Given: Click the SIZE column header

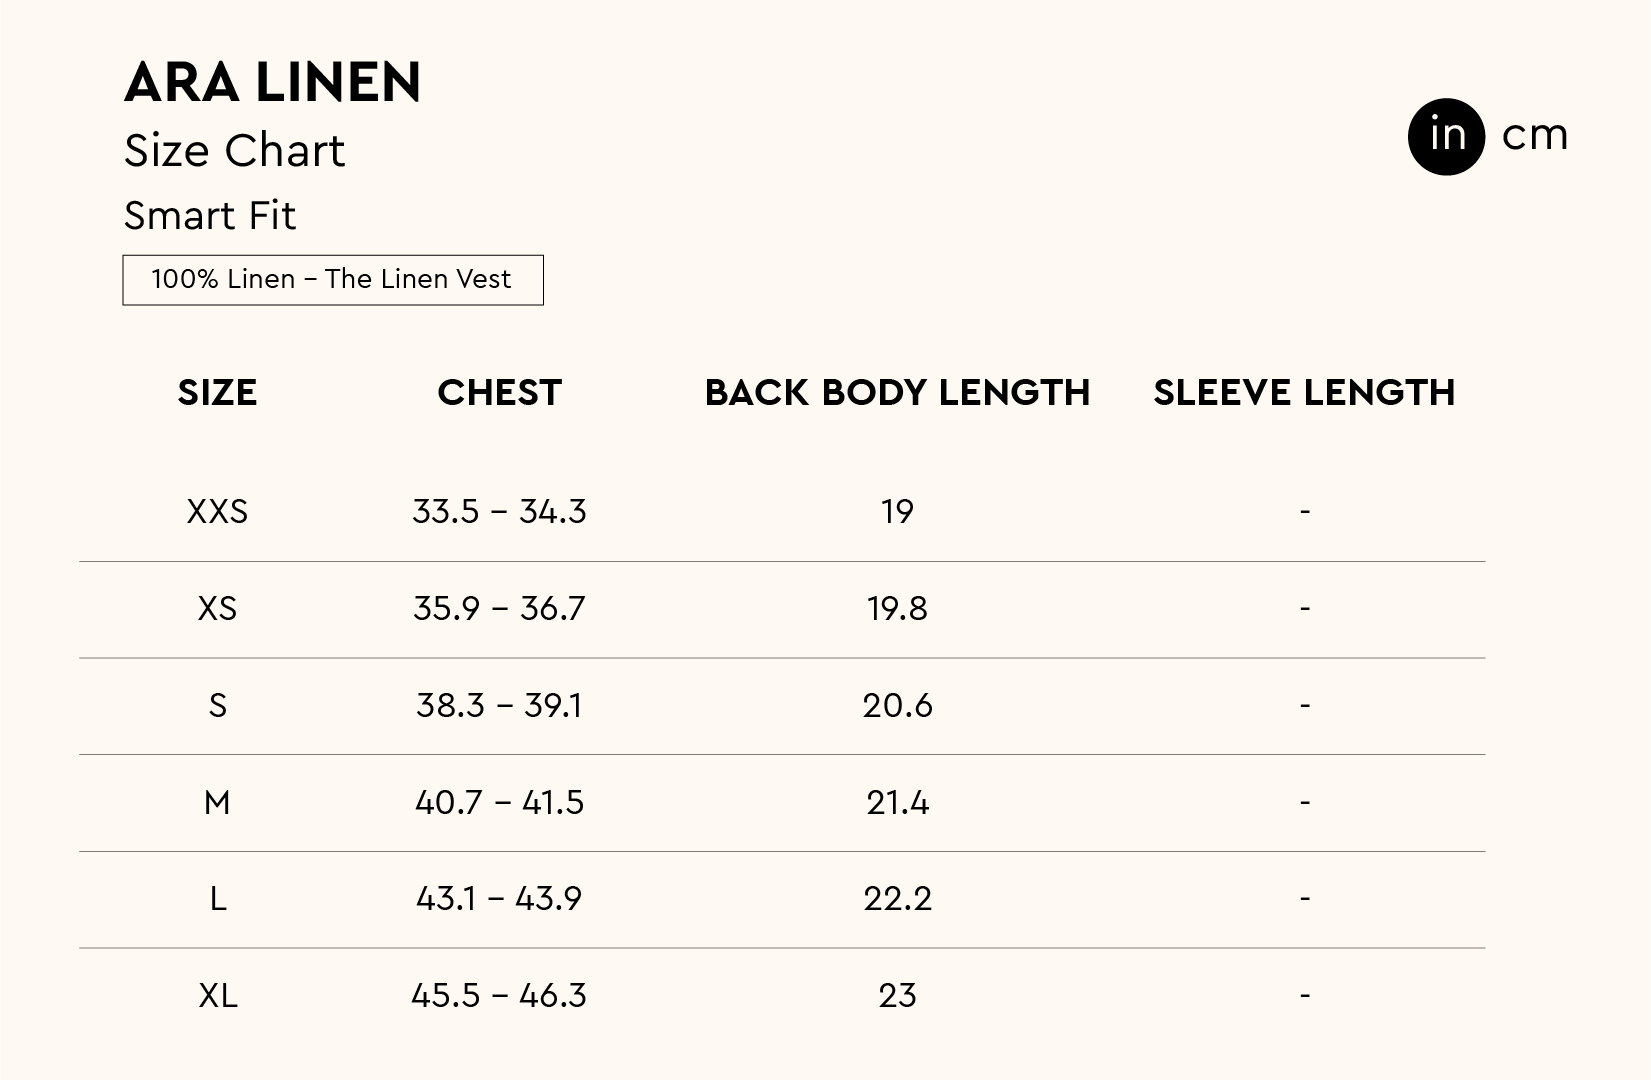Looking at the screenshot, I should (x=217, y=393).
